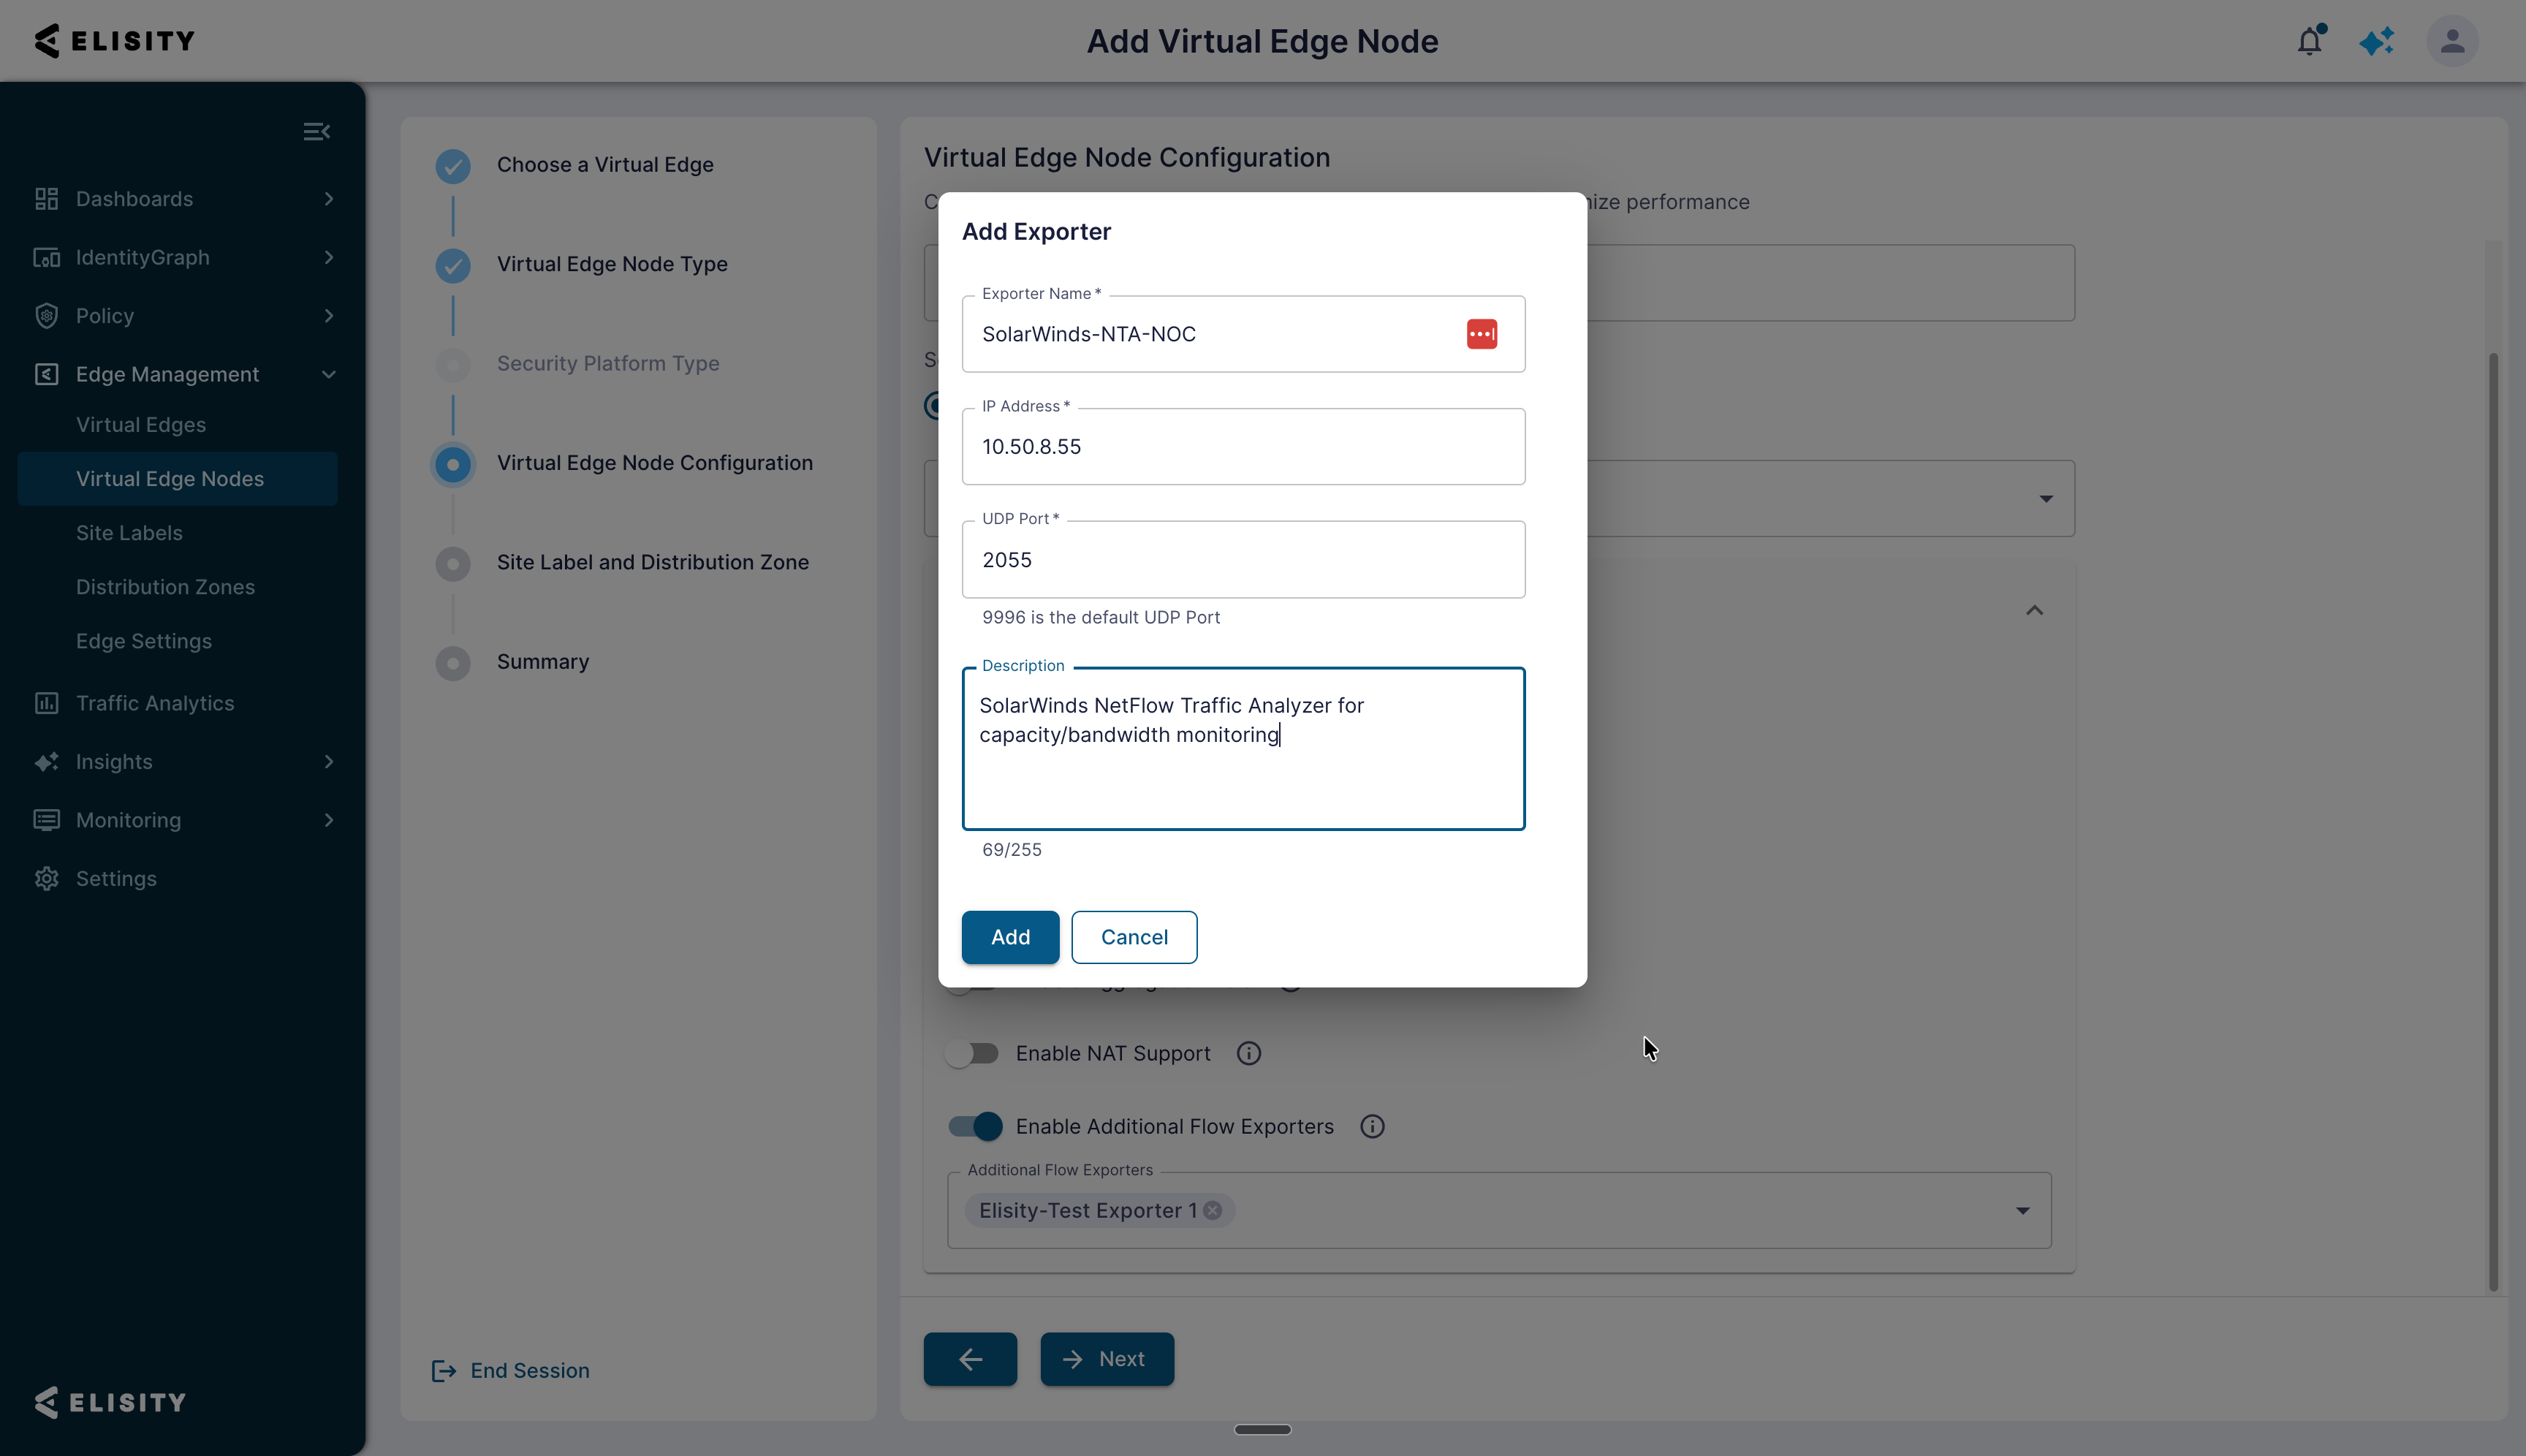Open Edge Settings menu item
2526x1456 pixels.
(x=144, y=641)
